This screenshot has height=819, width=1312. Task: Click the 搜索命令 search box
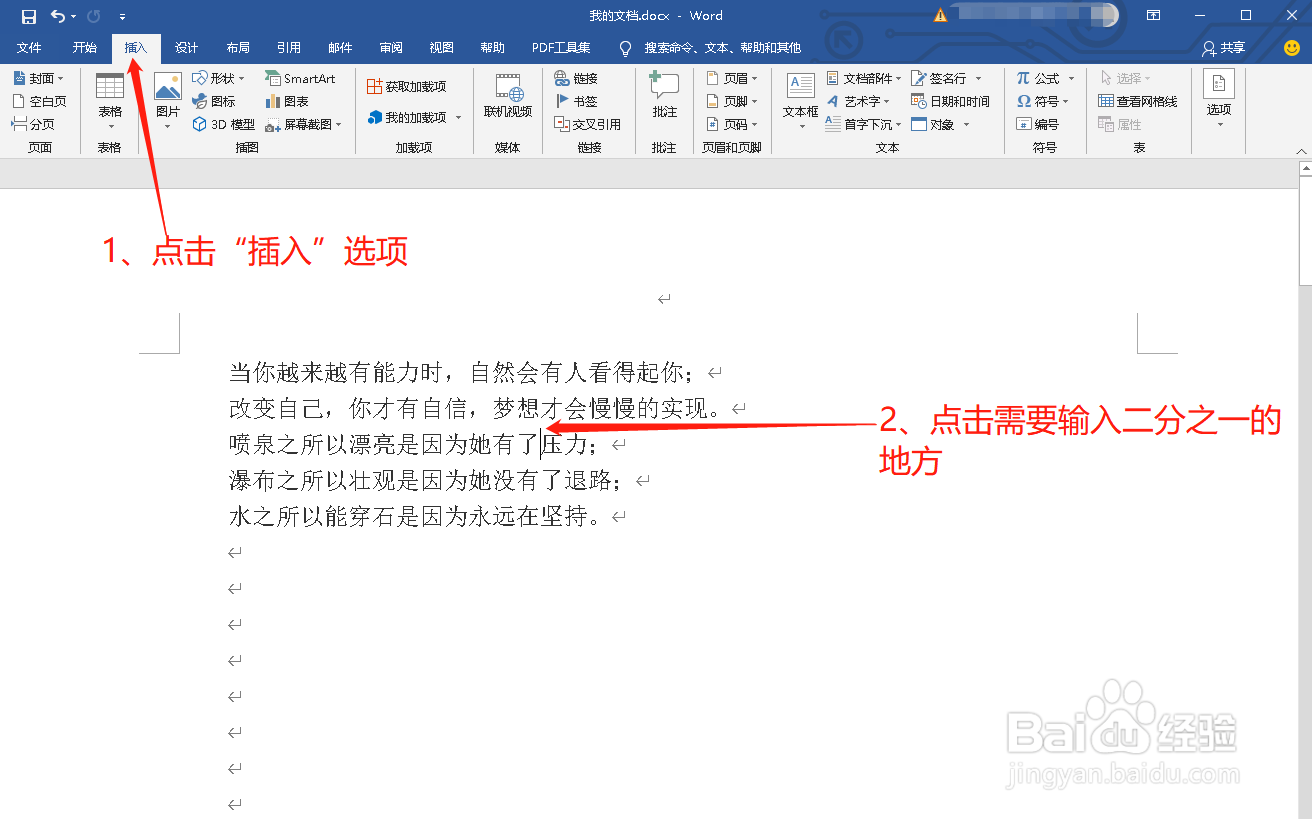(722, 48)
